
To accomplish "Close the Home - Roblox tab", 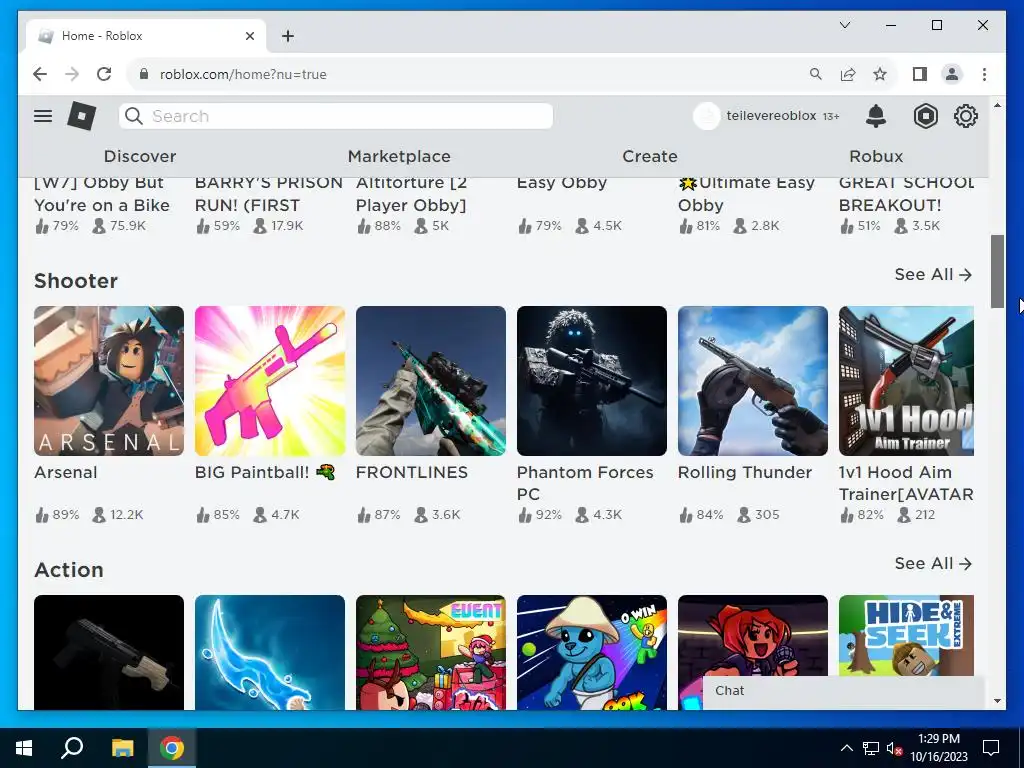I will (249, 36).
